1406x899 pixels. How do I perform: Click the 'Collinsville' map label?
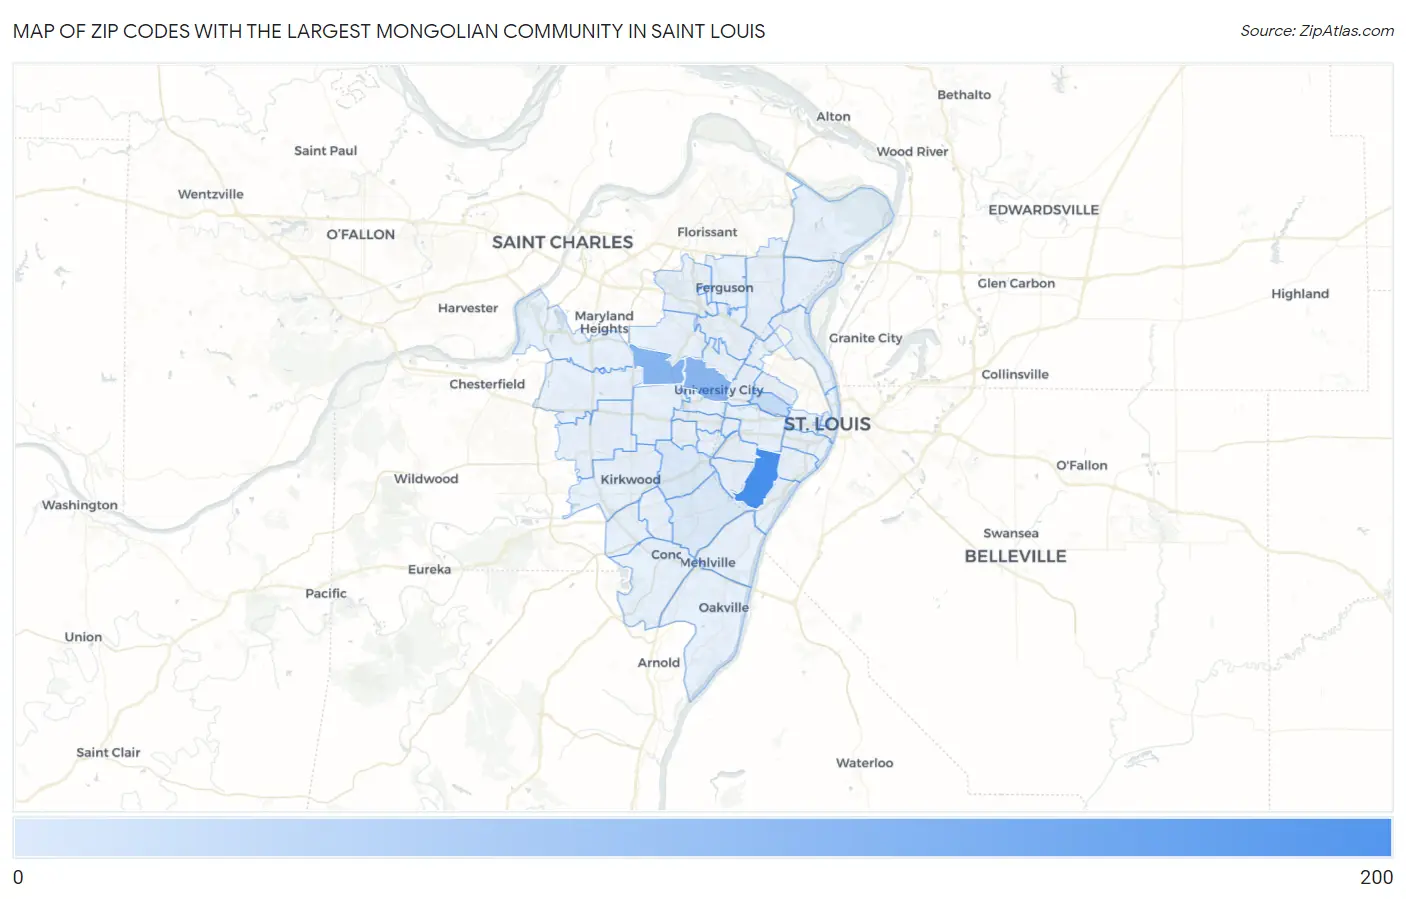coord(1015,374)
